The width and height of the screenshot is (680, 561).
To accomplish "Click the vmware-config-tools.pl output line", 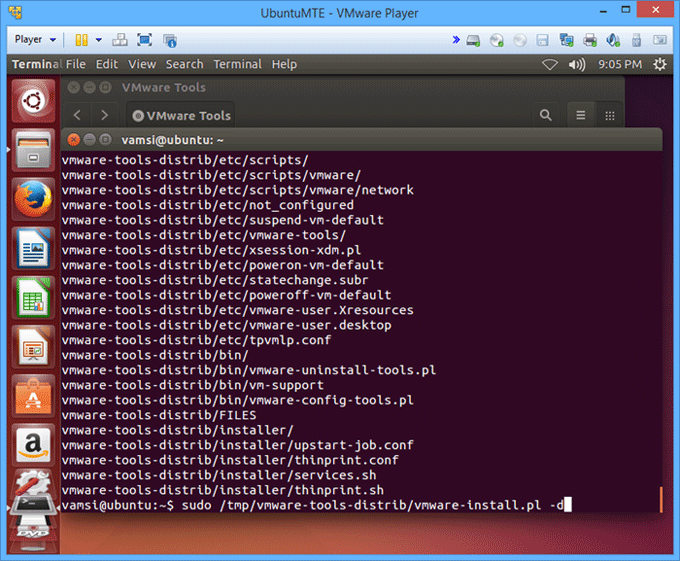I will [x=237, y=400].
